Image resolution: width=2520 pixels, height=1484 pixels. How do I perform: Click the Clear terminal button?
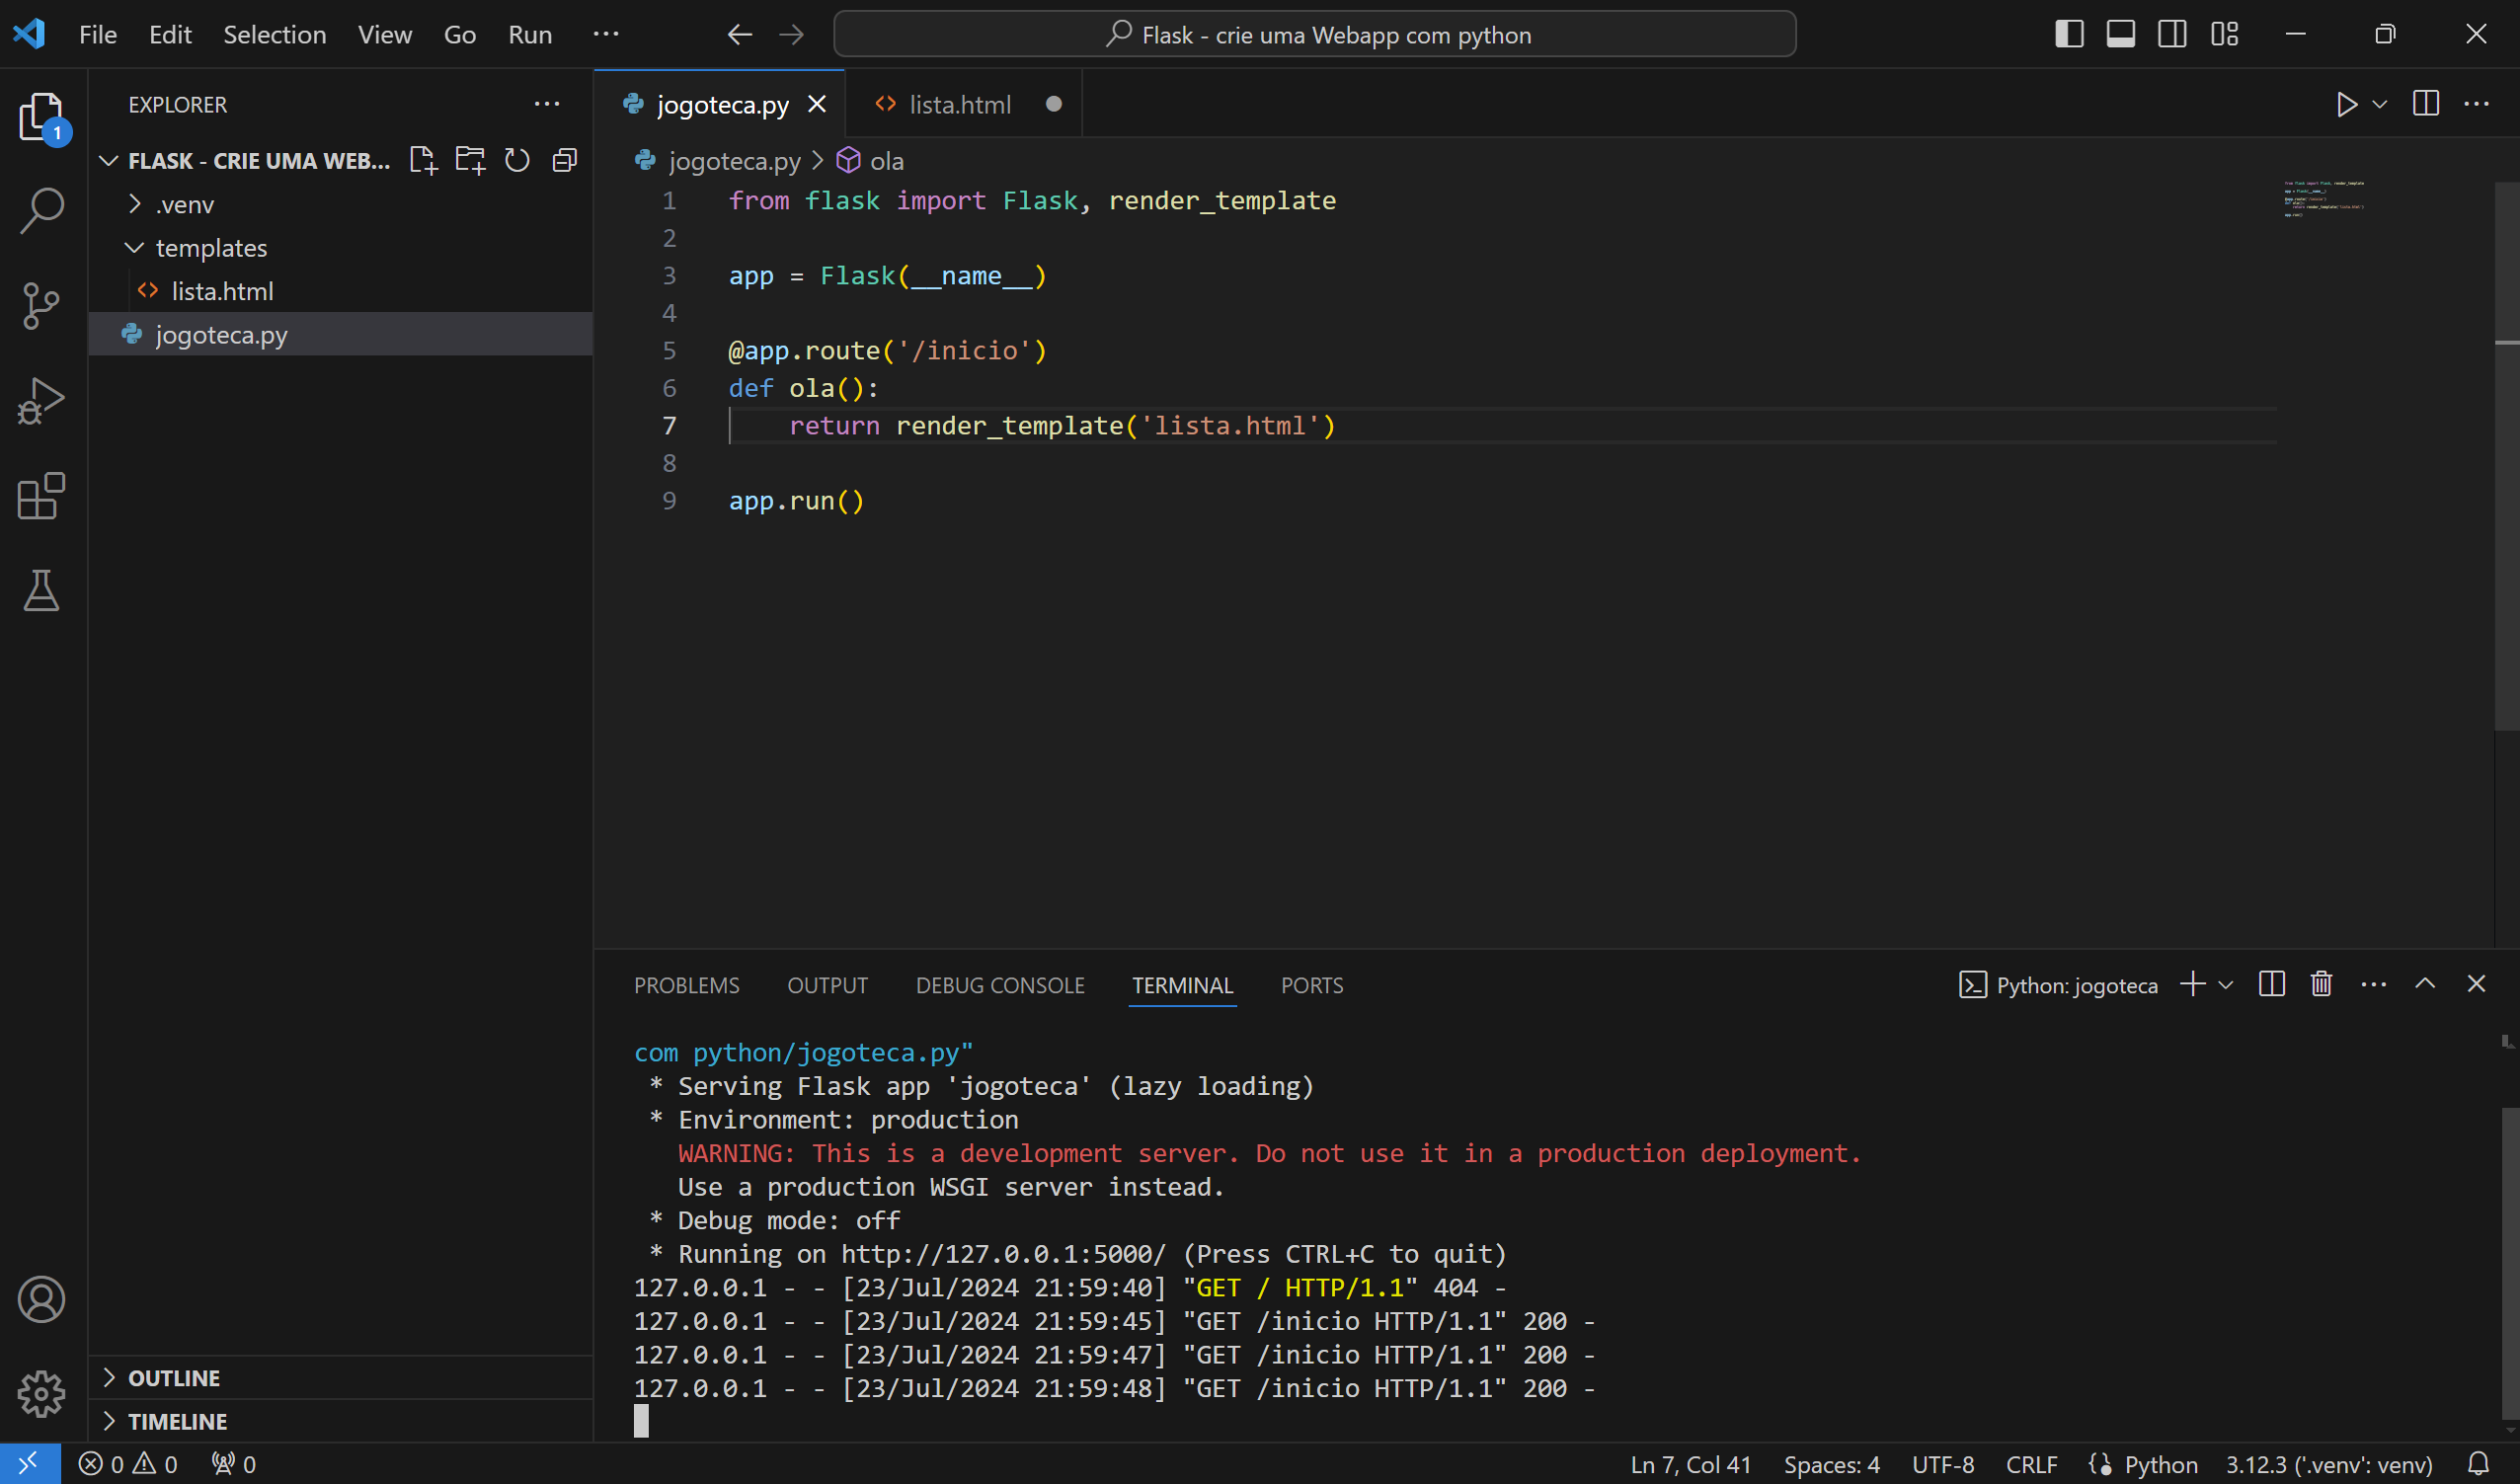[x=2323, y=984]
